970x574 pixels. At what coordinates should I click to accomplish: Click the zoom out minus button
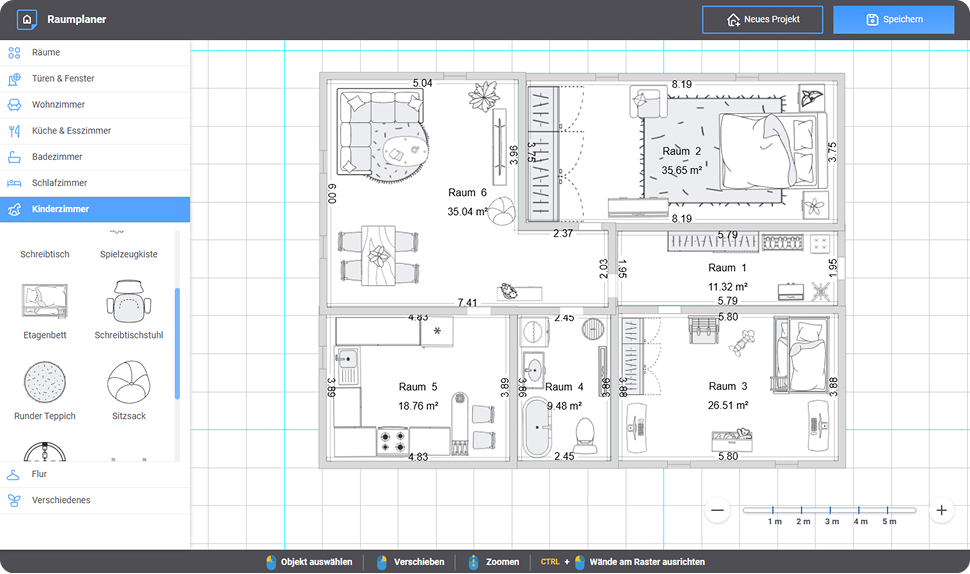717,510
